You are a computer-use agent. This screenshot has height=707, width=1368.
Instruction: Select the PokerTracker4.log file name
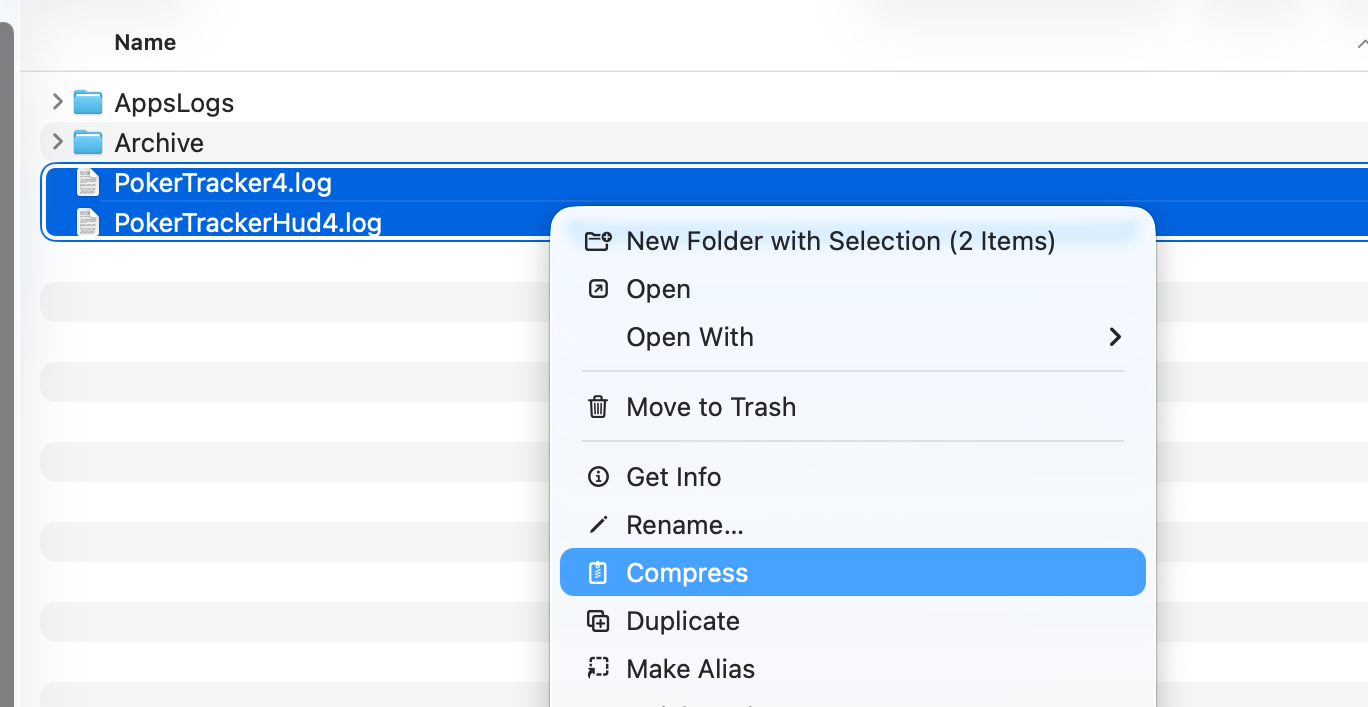[x=223, y=183]
